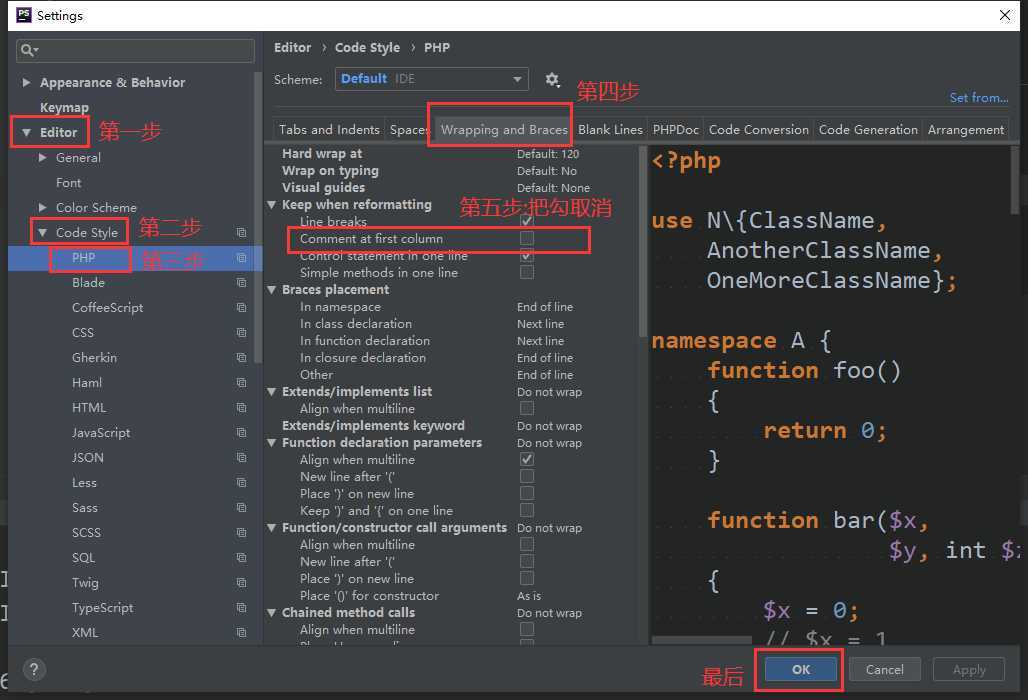Viewport: 1028px width, 700px height.
Task: Click the Hard wrap at value 'Default: 120'
Action: pyautogui.click(x=548, y=154)
